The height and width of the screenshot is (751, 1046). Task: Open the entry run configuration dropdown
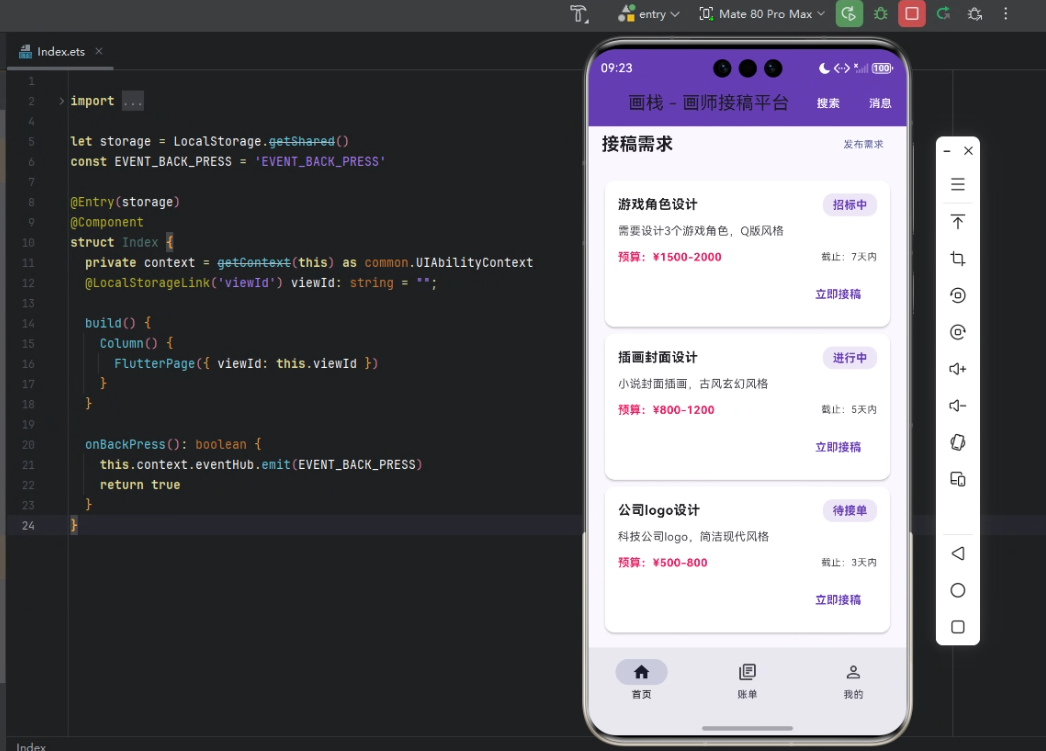[x=649, y=14]
